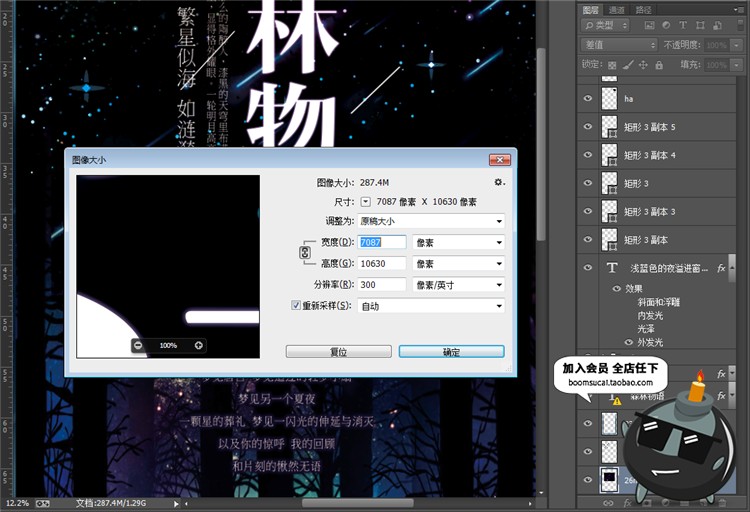Screen dimensions: 750x512
Task: Hide layer 矩形 3 副本 4
Action: pyautogui.click(x=588, y=155)
